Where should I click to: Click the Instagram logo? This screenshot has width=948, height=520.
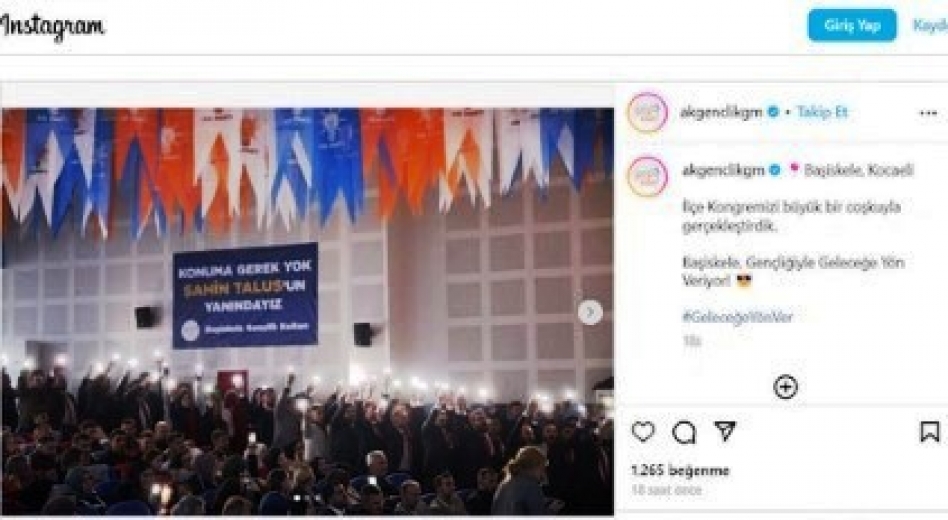pyautogui.click(x=52, y=27)
